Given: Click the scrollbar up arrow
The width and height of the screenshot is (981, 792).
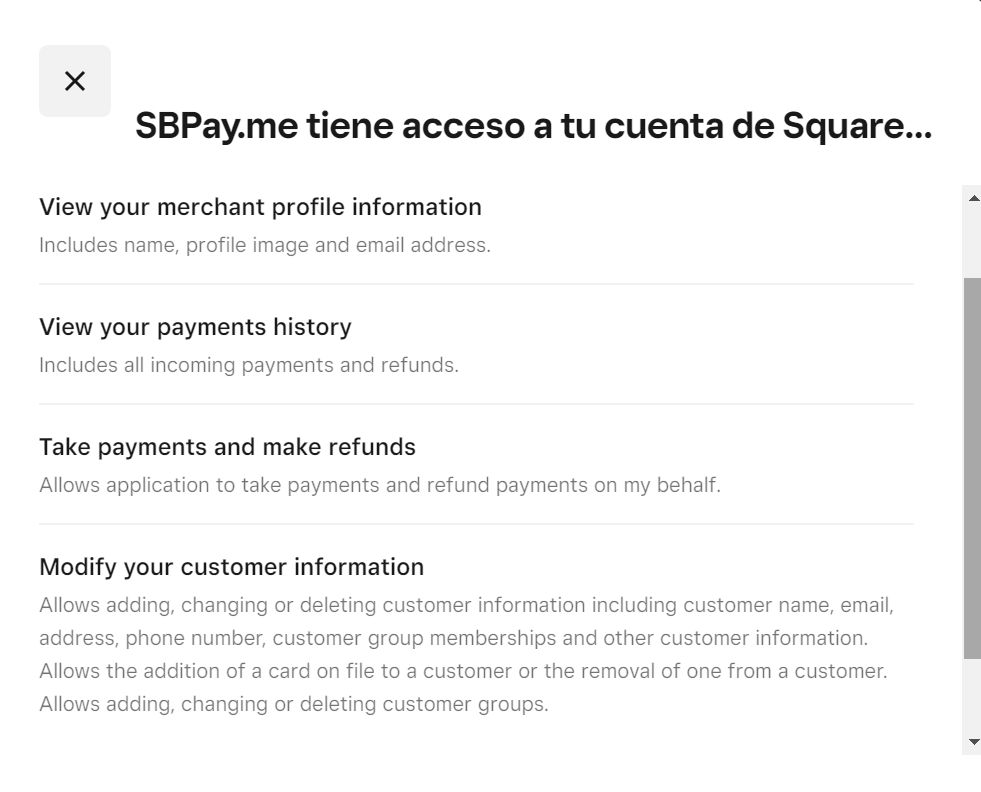Looking at the screenshot, I should [974, 198].
